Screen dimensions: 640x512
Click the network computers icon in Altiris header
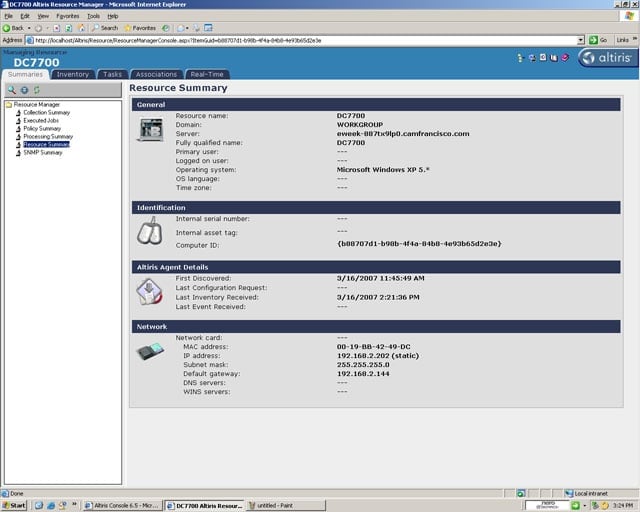(532, 58)
